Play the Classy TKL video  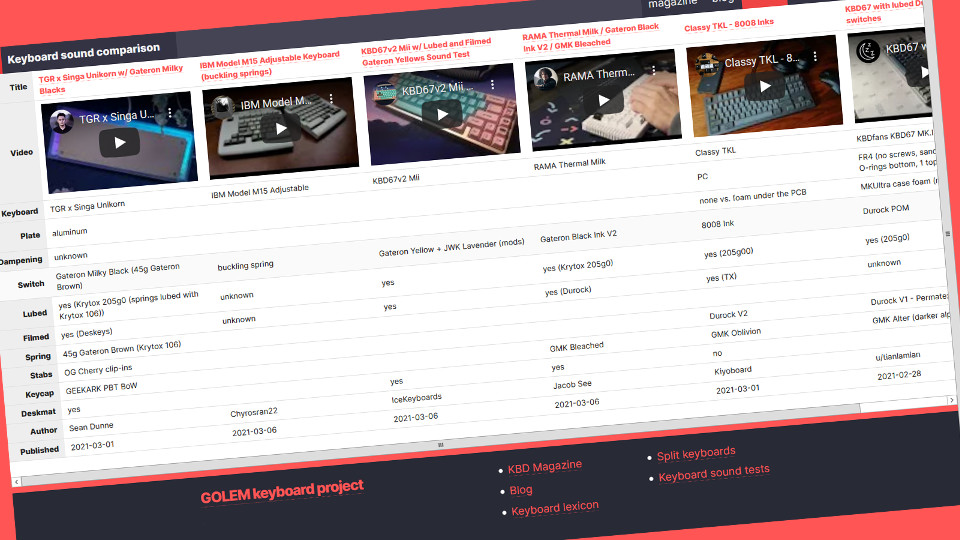(765, 86)
